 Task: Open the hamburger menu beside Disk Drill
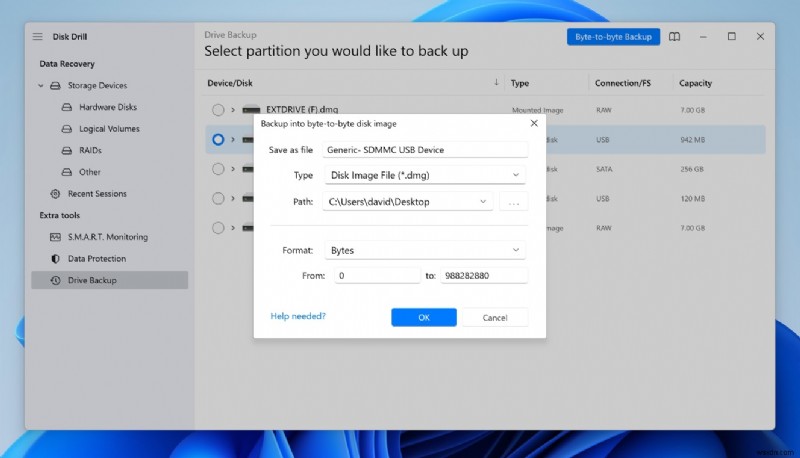(x=37, y=37)
